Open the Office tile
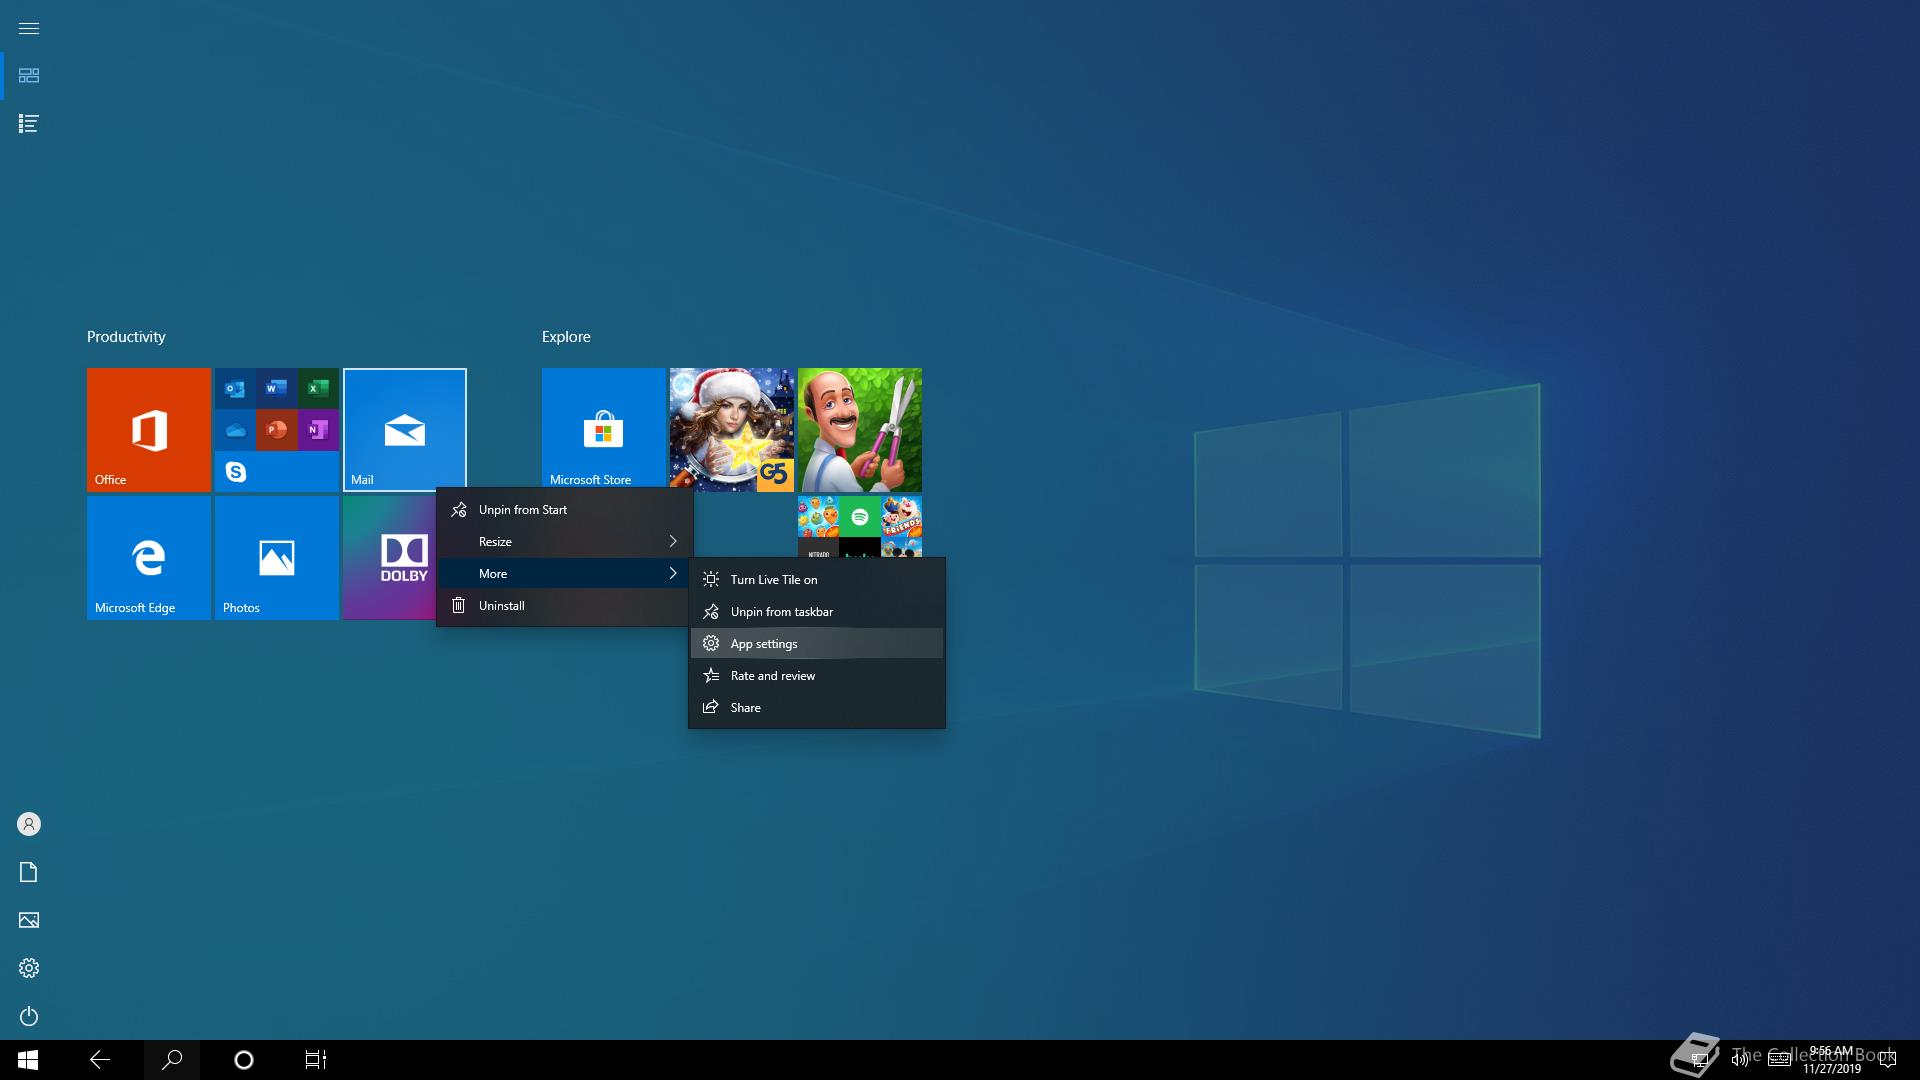Viewport: 1920px width, 1080px height. 149,430
